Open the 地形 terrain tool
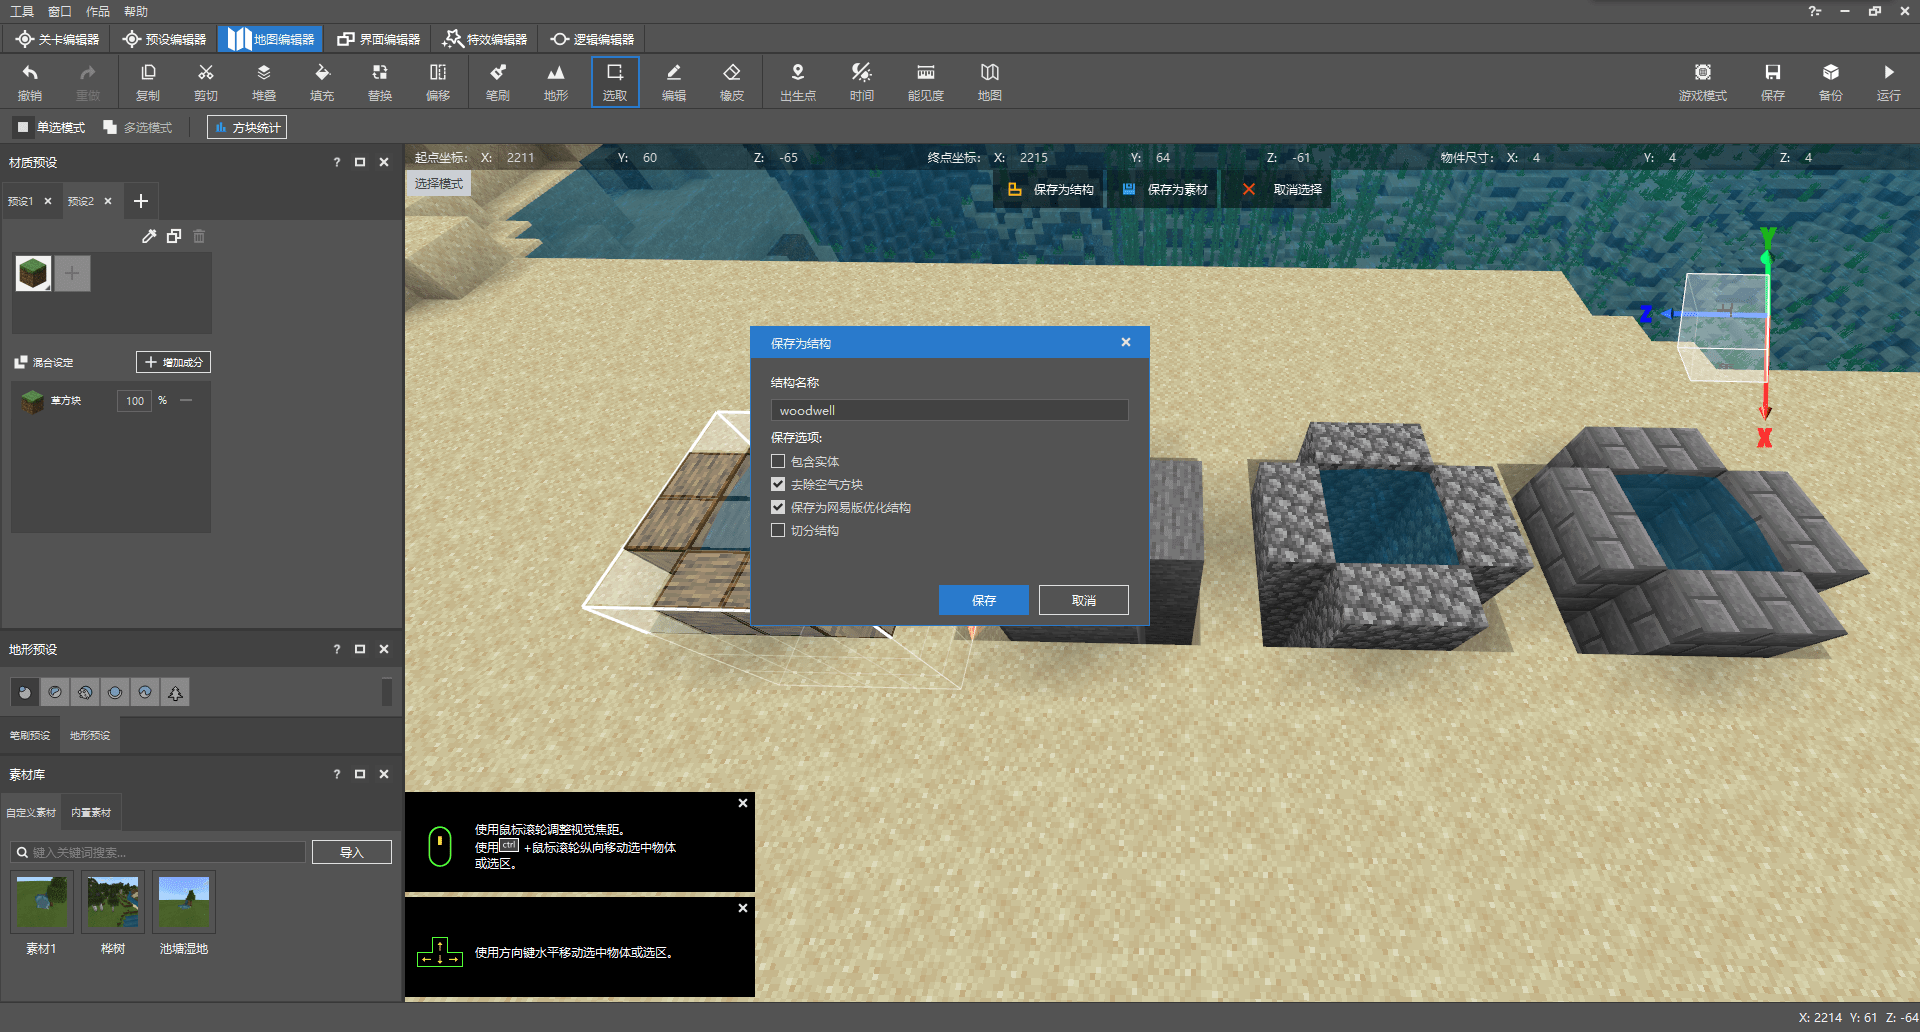1920x1032 pixels. (x=555, y=81)
